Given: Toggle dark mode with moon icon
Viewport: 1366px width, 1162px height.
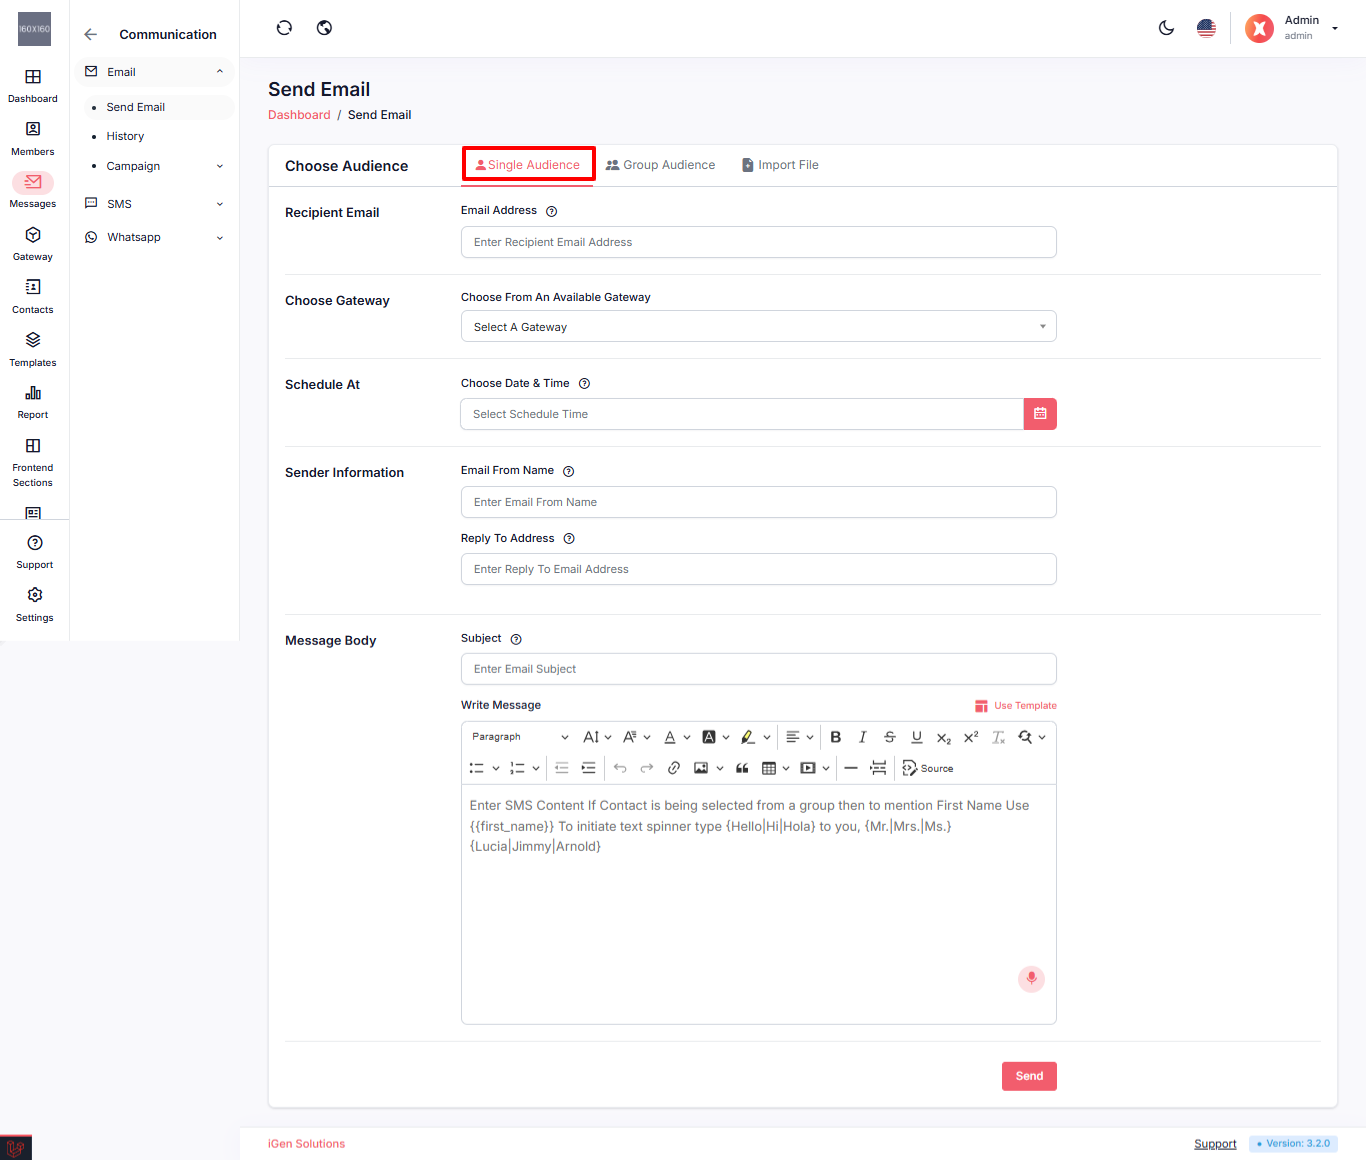Looking at the screenshot, I should [1166, 28].
